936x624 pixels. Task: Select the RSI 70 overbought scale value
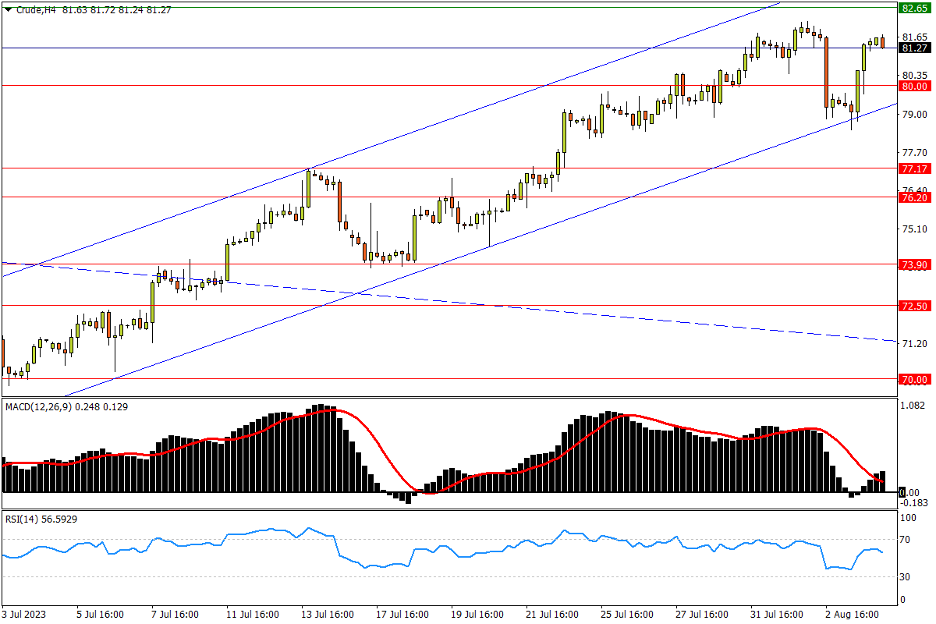click(909, 541)
